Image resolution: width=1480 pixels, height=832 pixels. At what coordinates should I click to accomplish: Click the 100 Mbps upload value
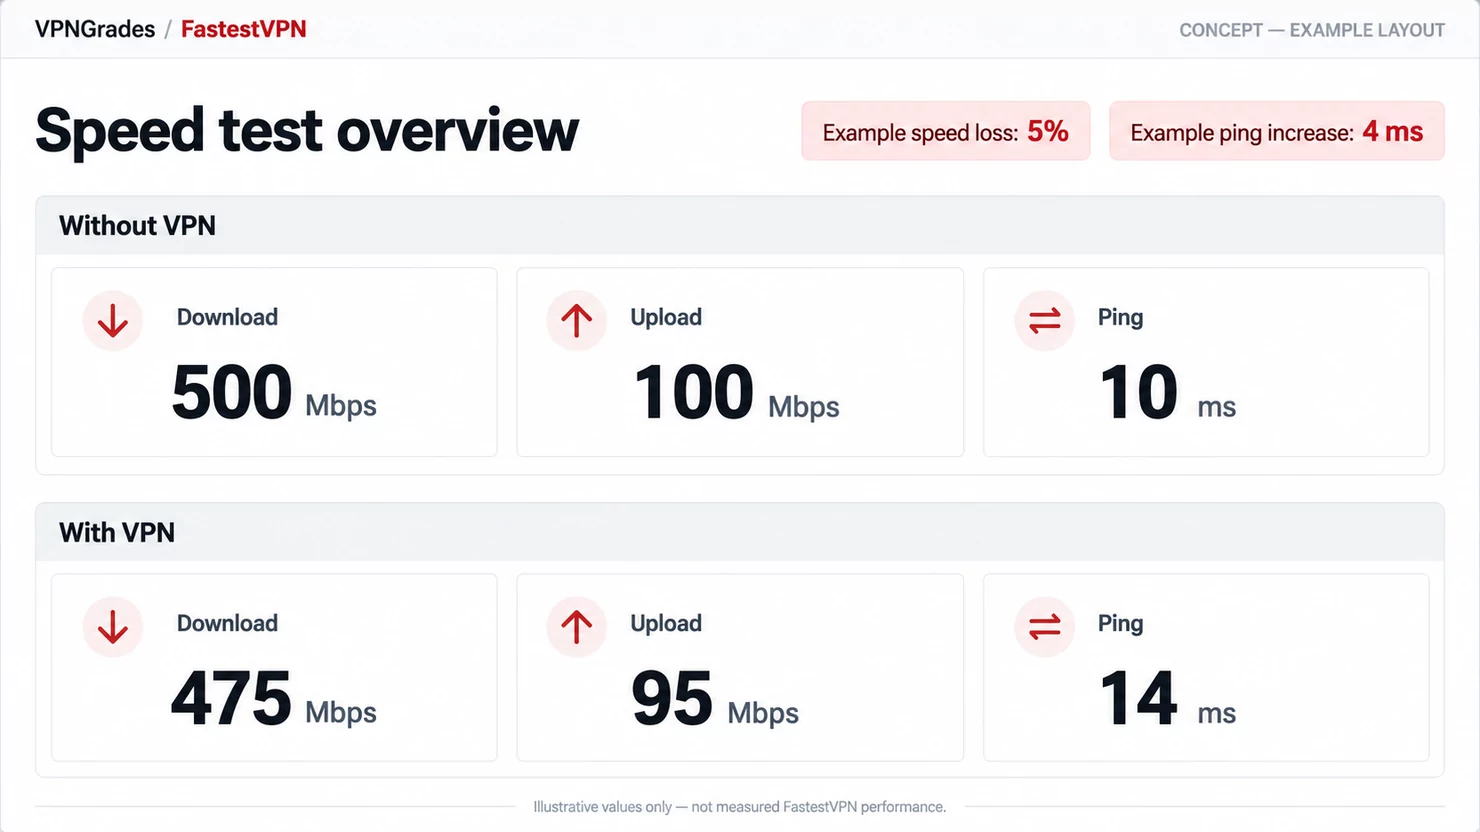[x=737, y=392]
